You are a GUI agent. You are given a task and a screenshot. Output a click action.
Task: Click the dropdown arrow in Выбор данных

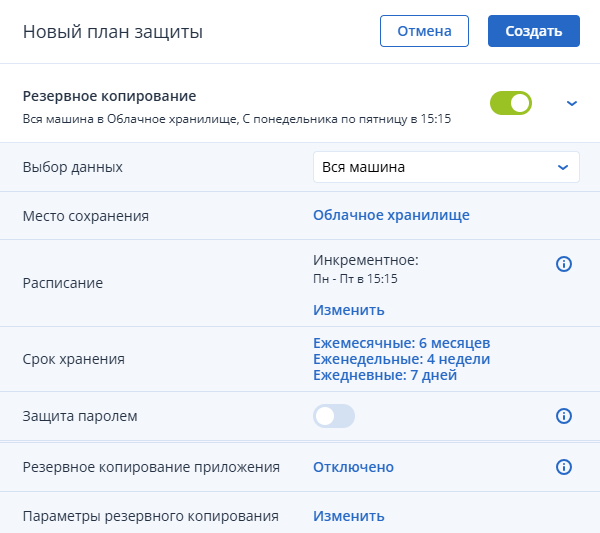coord(563,167)
